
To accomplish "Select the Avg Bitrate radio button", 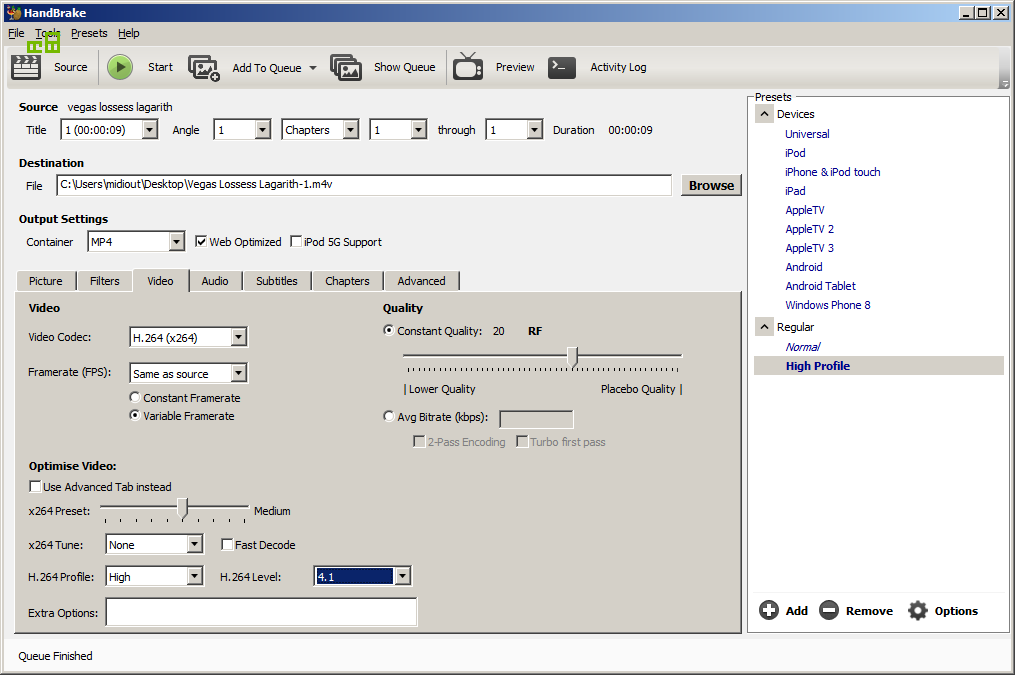I will 388,416.
